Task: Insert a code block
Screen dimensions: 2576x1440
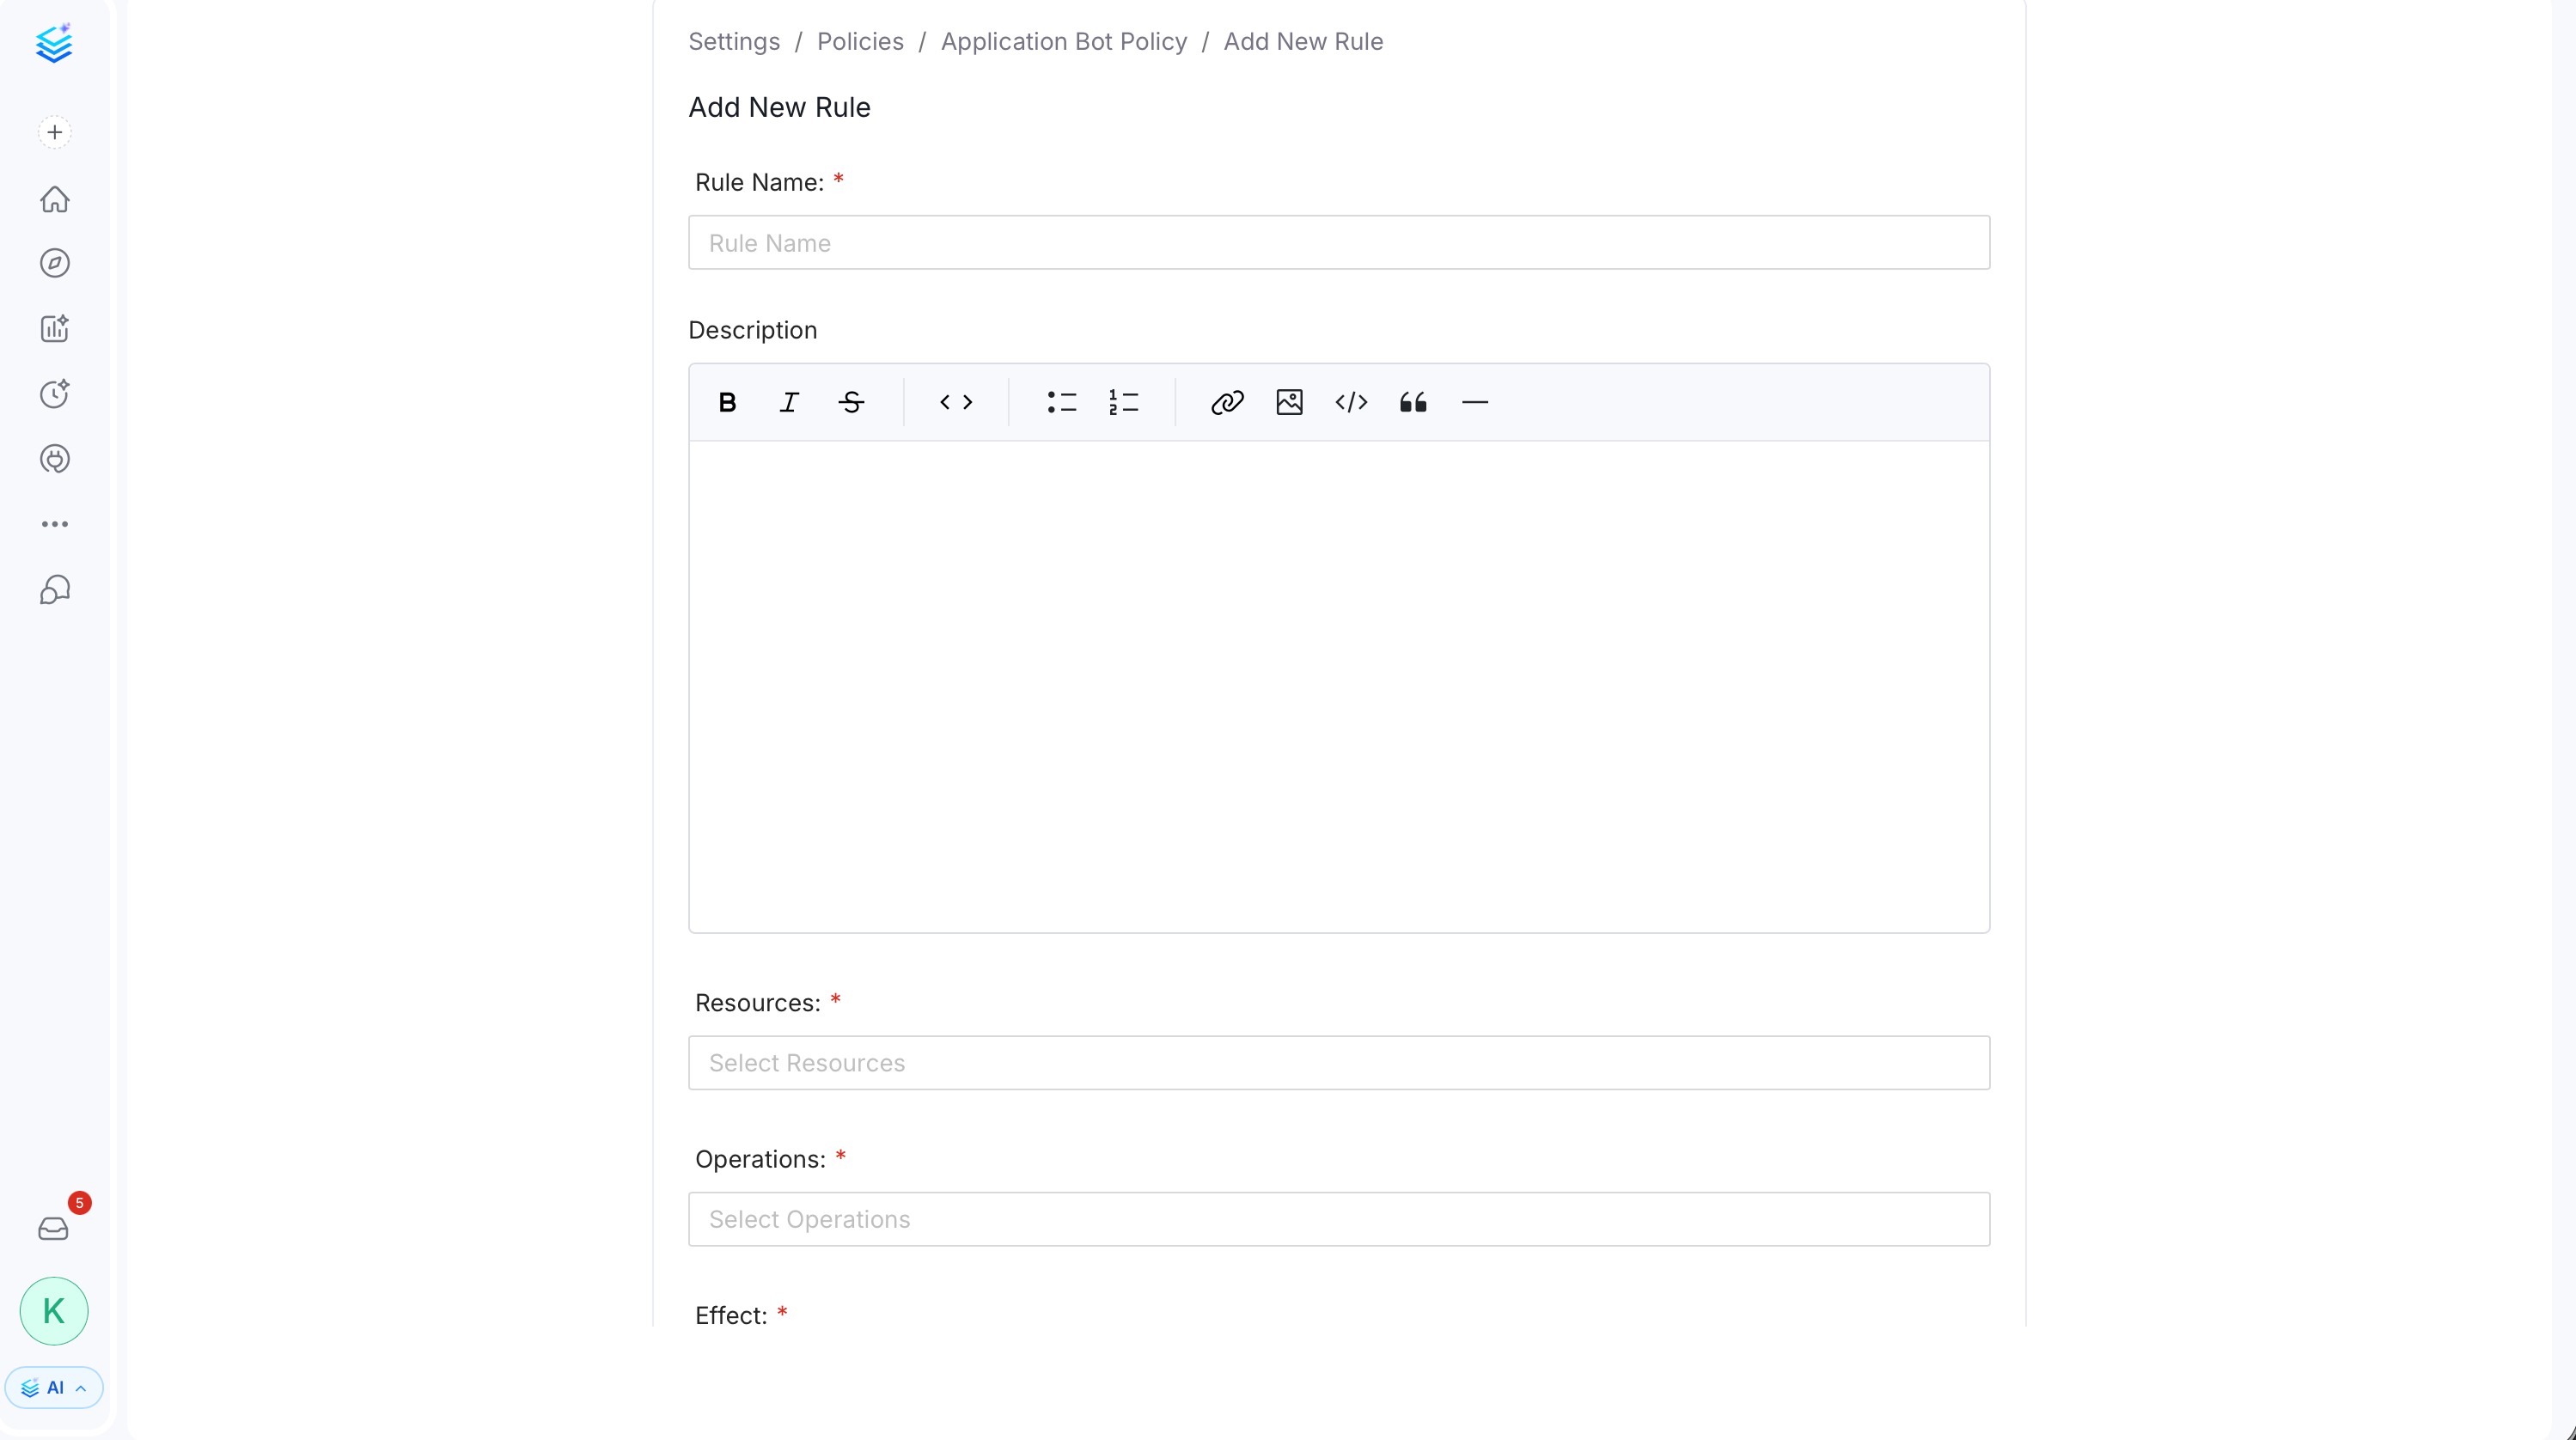Action: tap(1351, 402)
